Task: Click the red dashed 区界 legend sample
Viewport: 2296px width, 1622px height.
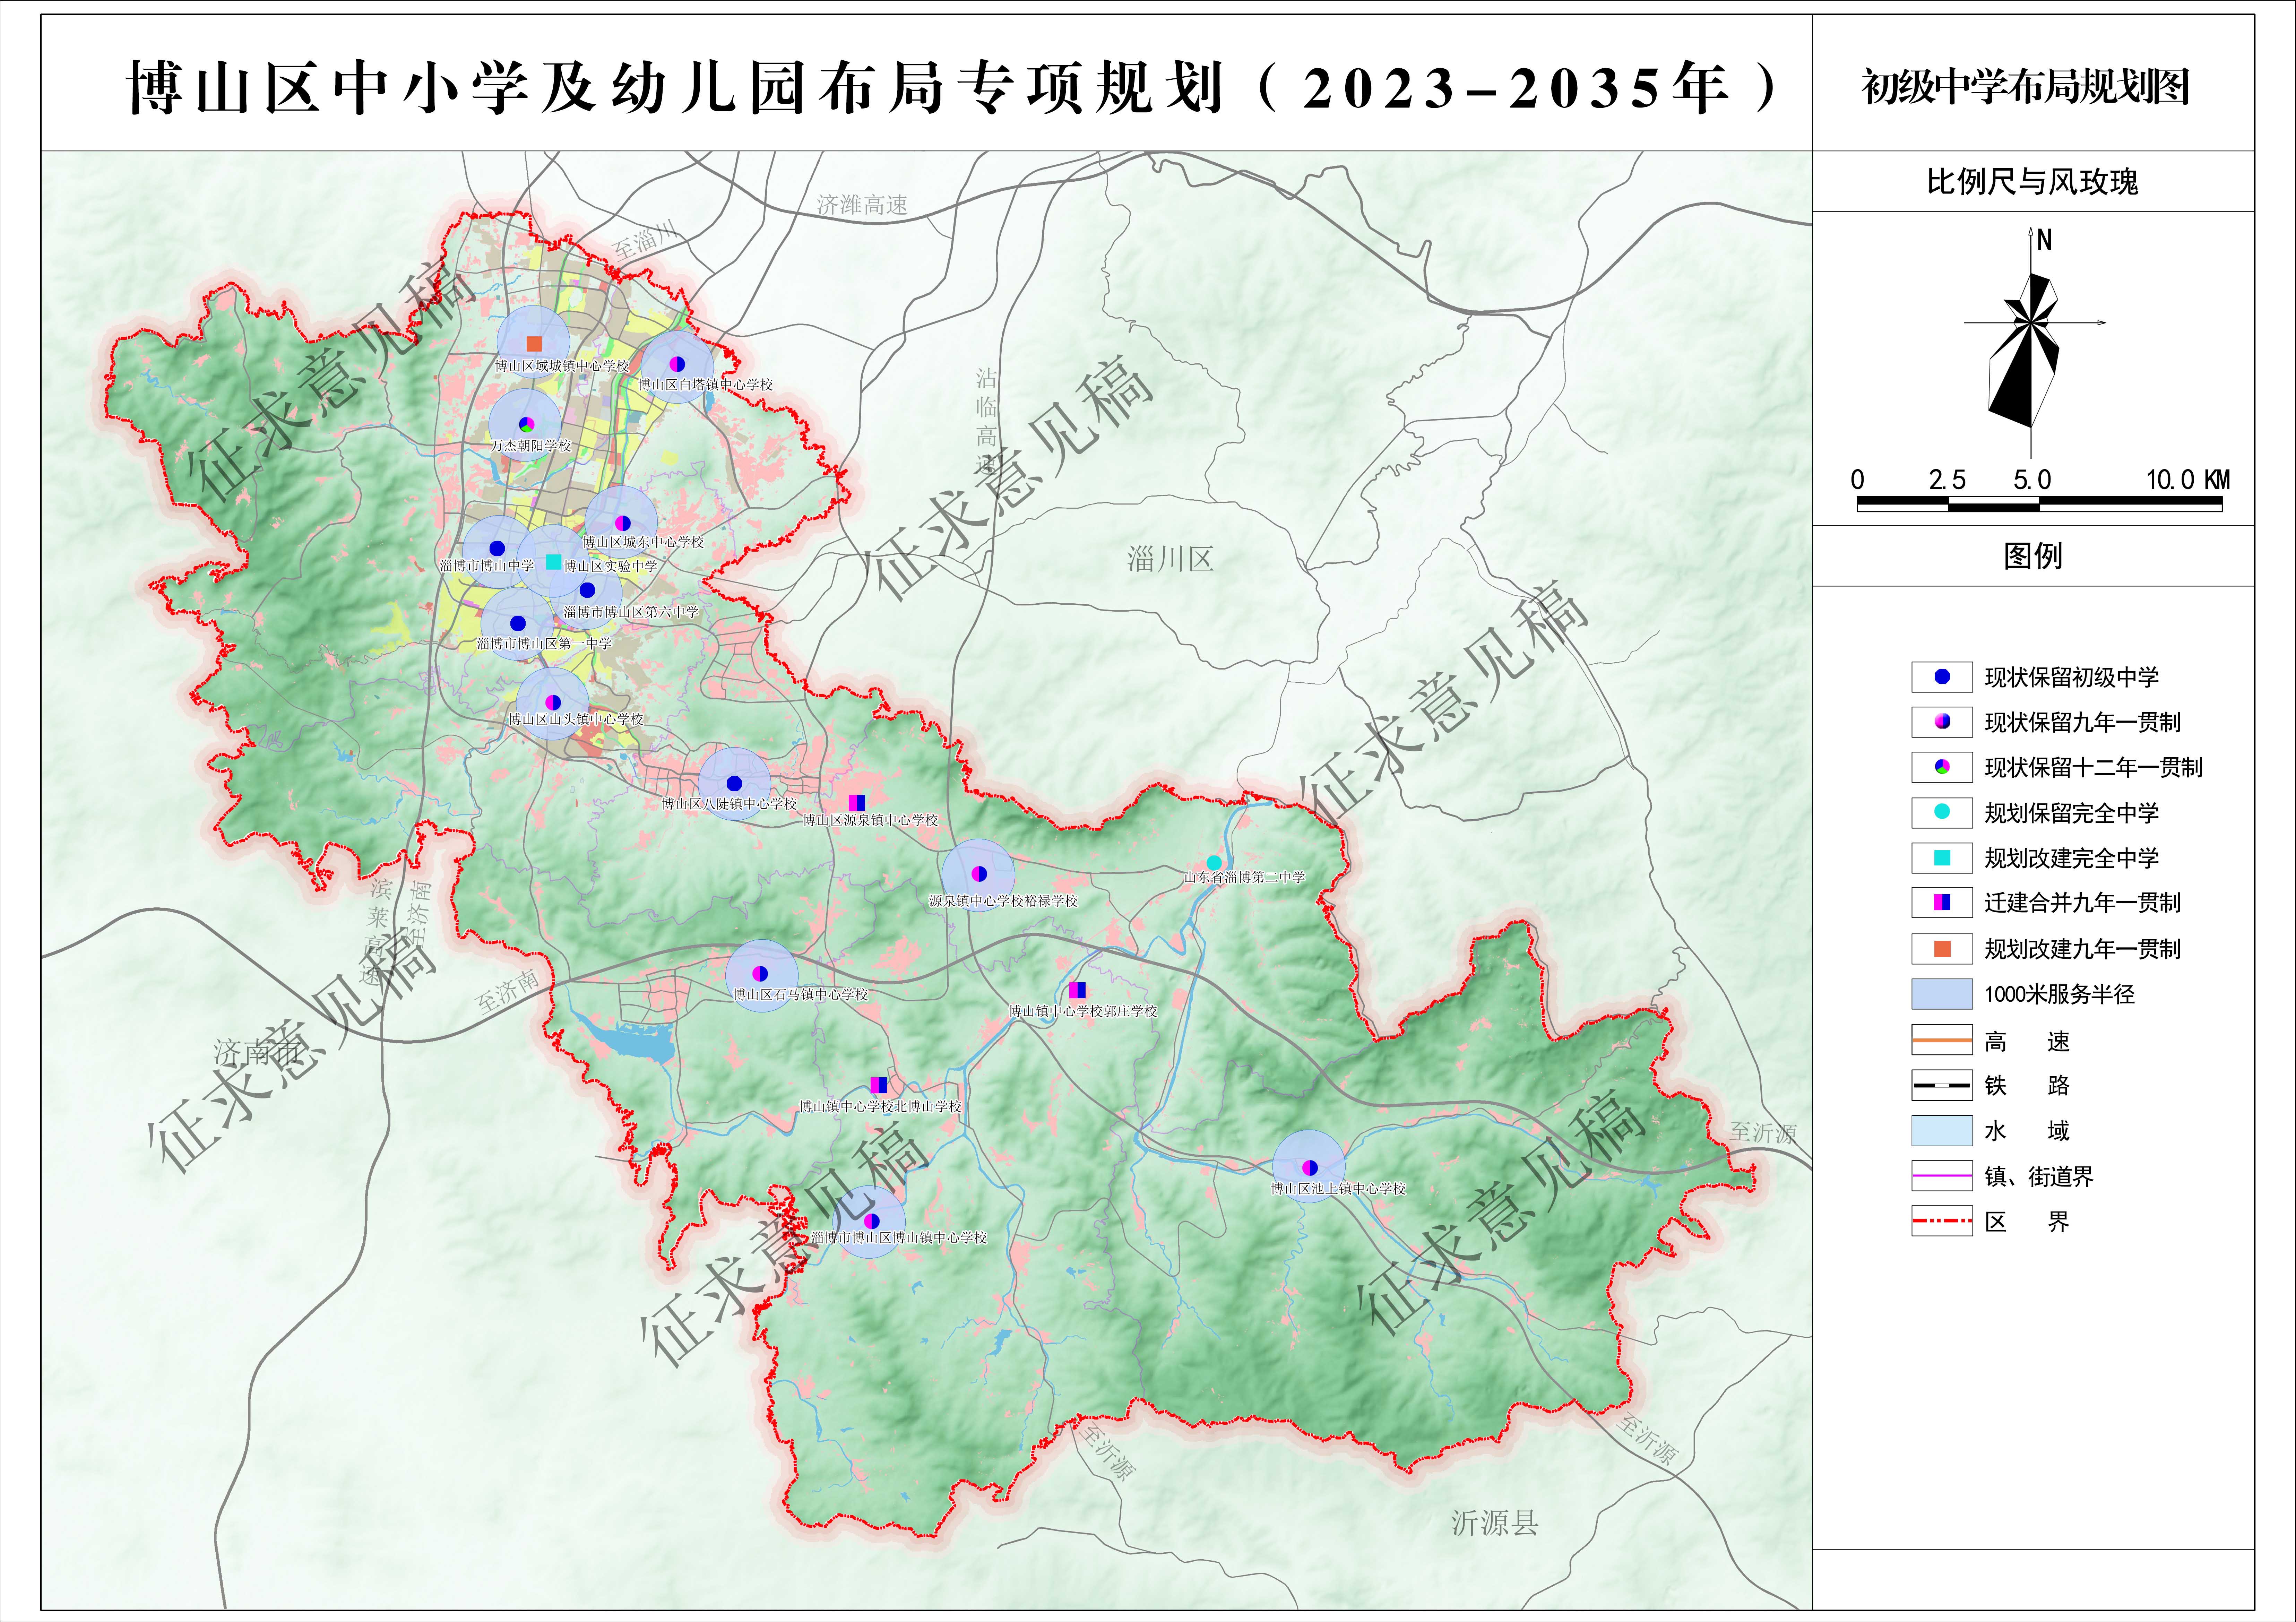Action: (1942, 1221)
